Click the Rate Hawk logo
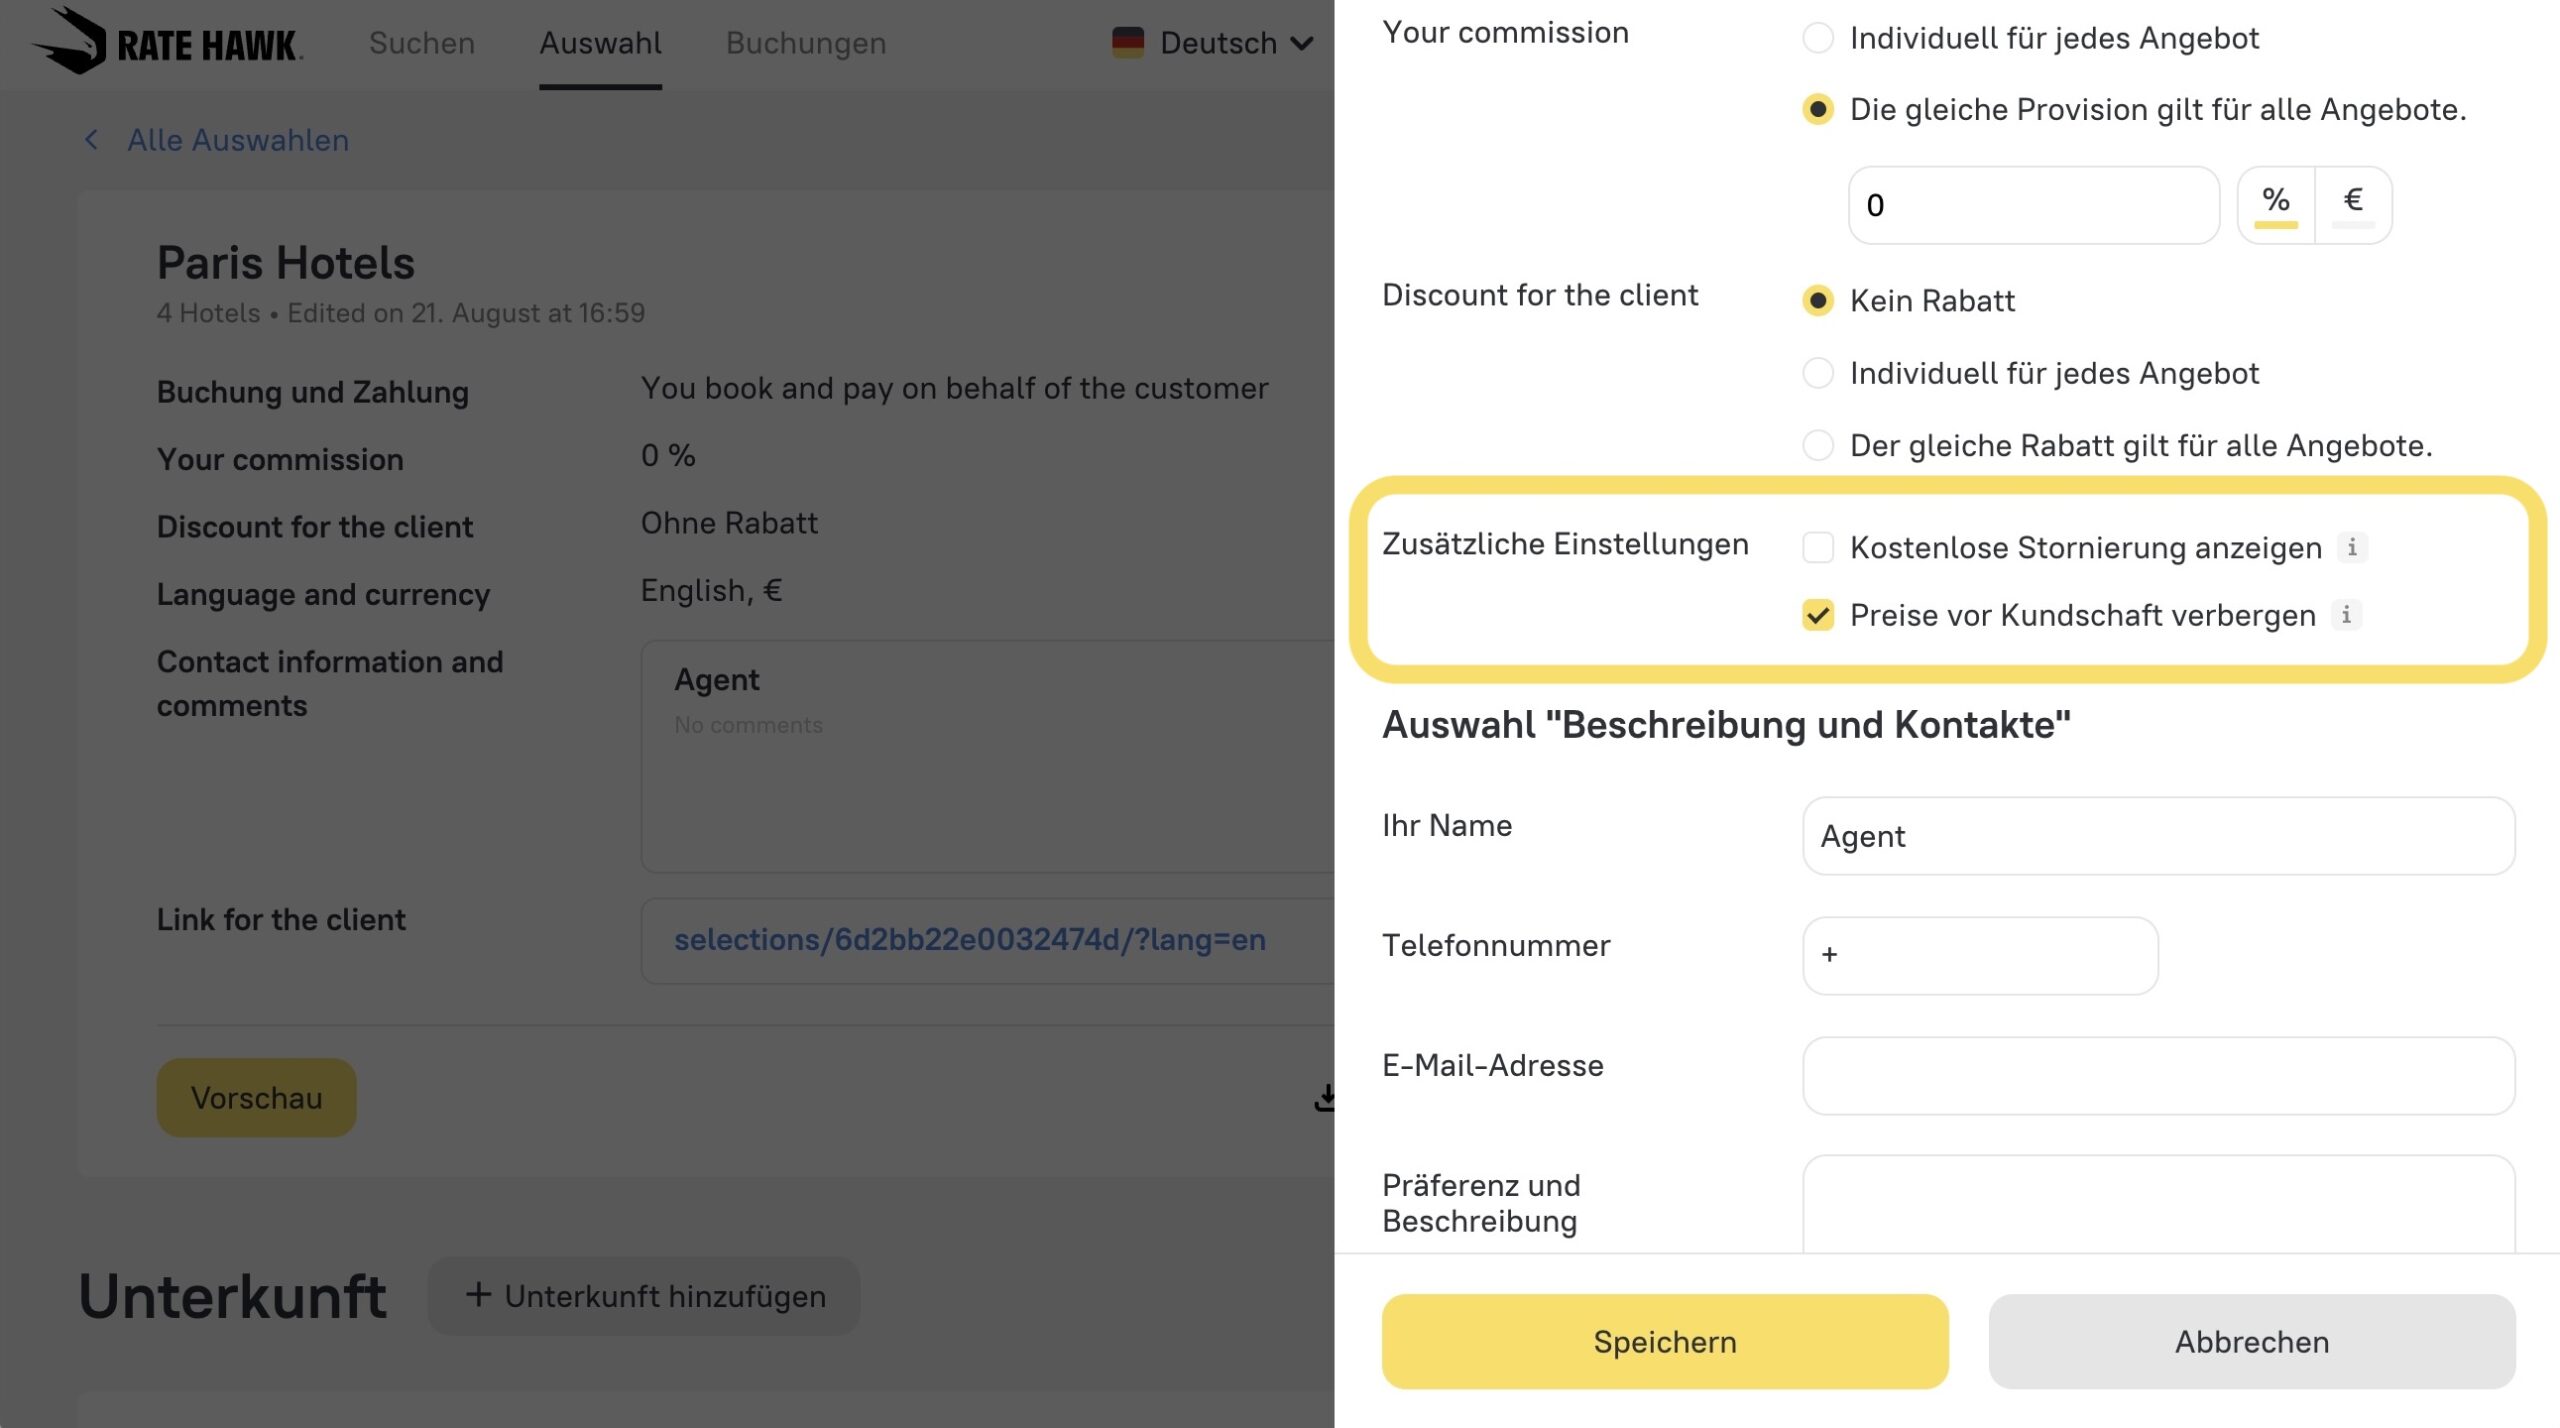 [x=166, y=42]
